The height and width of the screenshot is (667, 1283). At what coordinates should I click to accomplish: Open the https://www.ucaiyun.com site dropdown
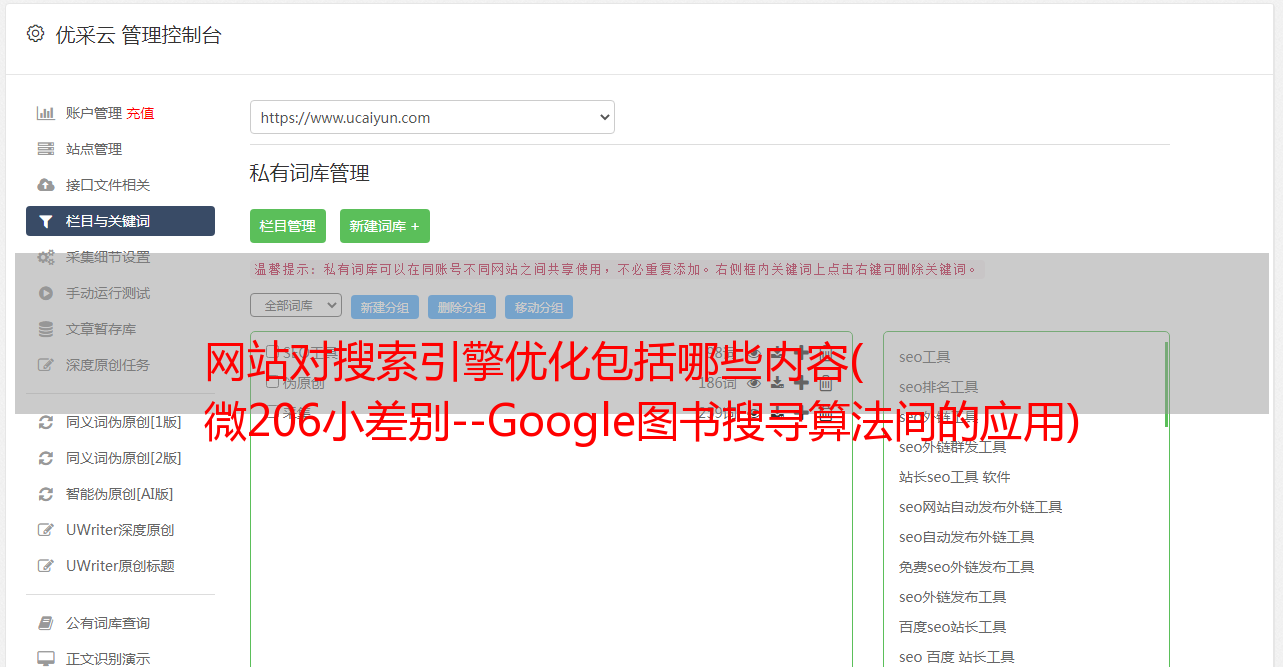432,117
